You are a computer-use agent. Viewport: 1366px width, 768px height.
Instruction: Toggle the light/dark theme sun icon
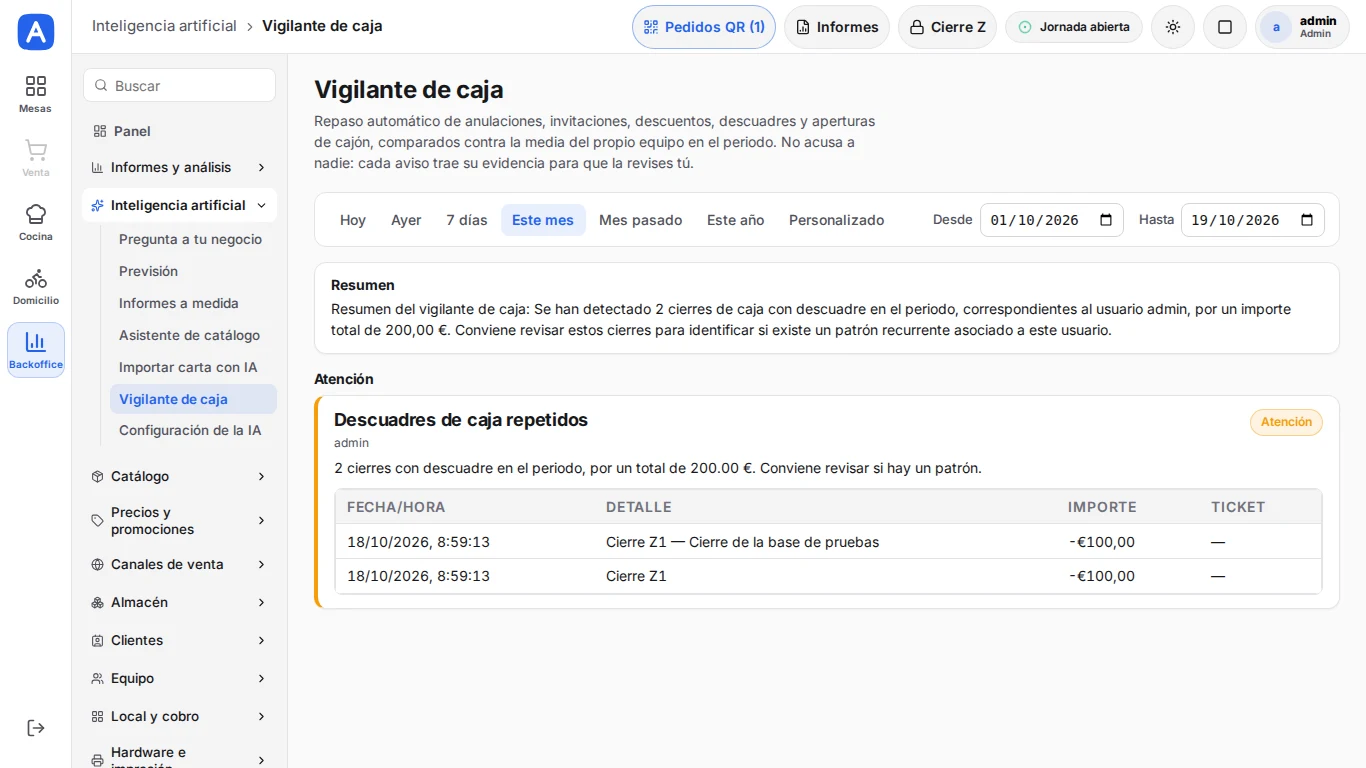point(1173,27)
